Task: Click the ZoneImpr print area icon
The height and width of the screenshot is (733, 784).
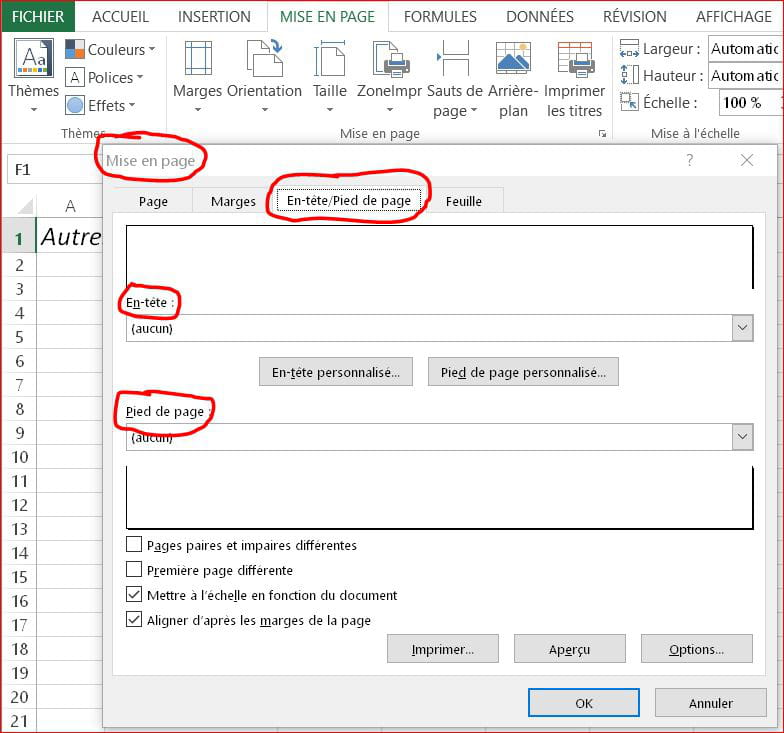Action: tap(390, 58)
